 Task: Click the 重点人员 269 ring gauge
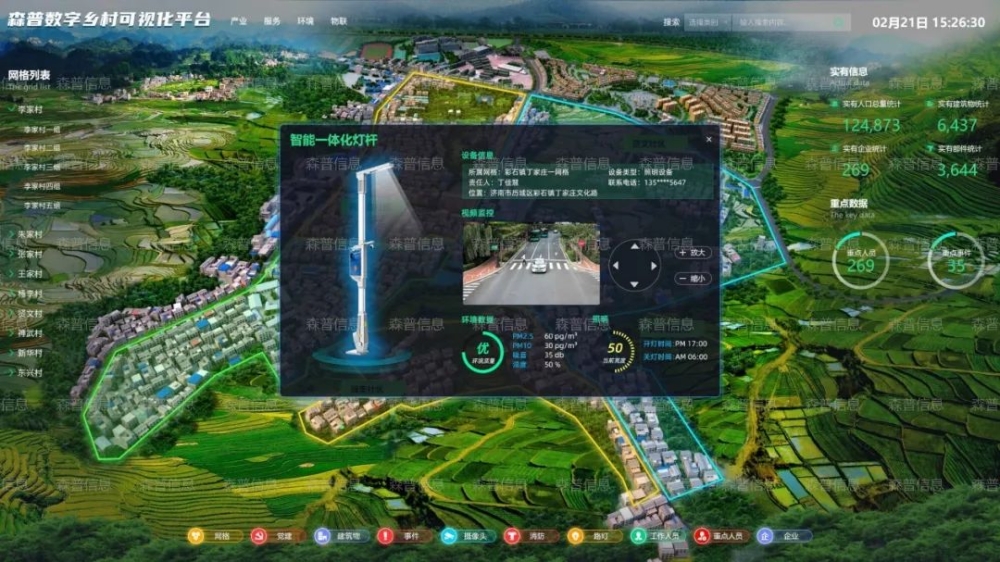860,262
